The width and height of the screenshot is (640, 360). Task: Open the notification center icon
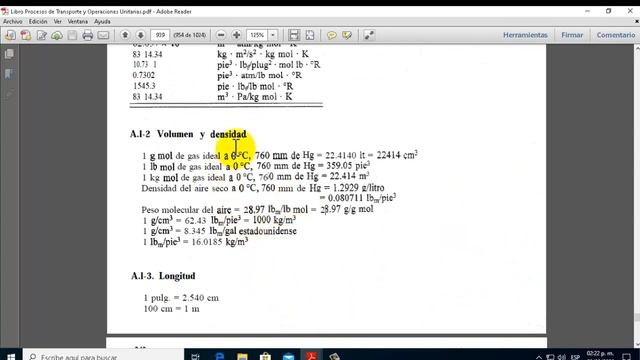point(627,357)
